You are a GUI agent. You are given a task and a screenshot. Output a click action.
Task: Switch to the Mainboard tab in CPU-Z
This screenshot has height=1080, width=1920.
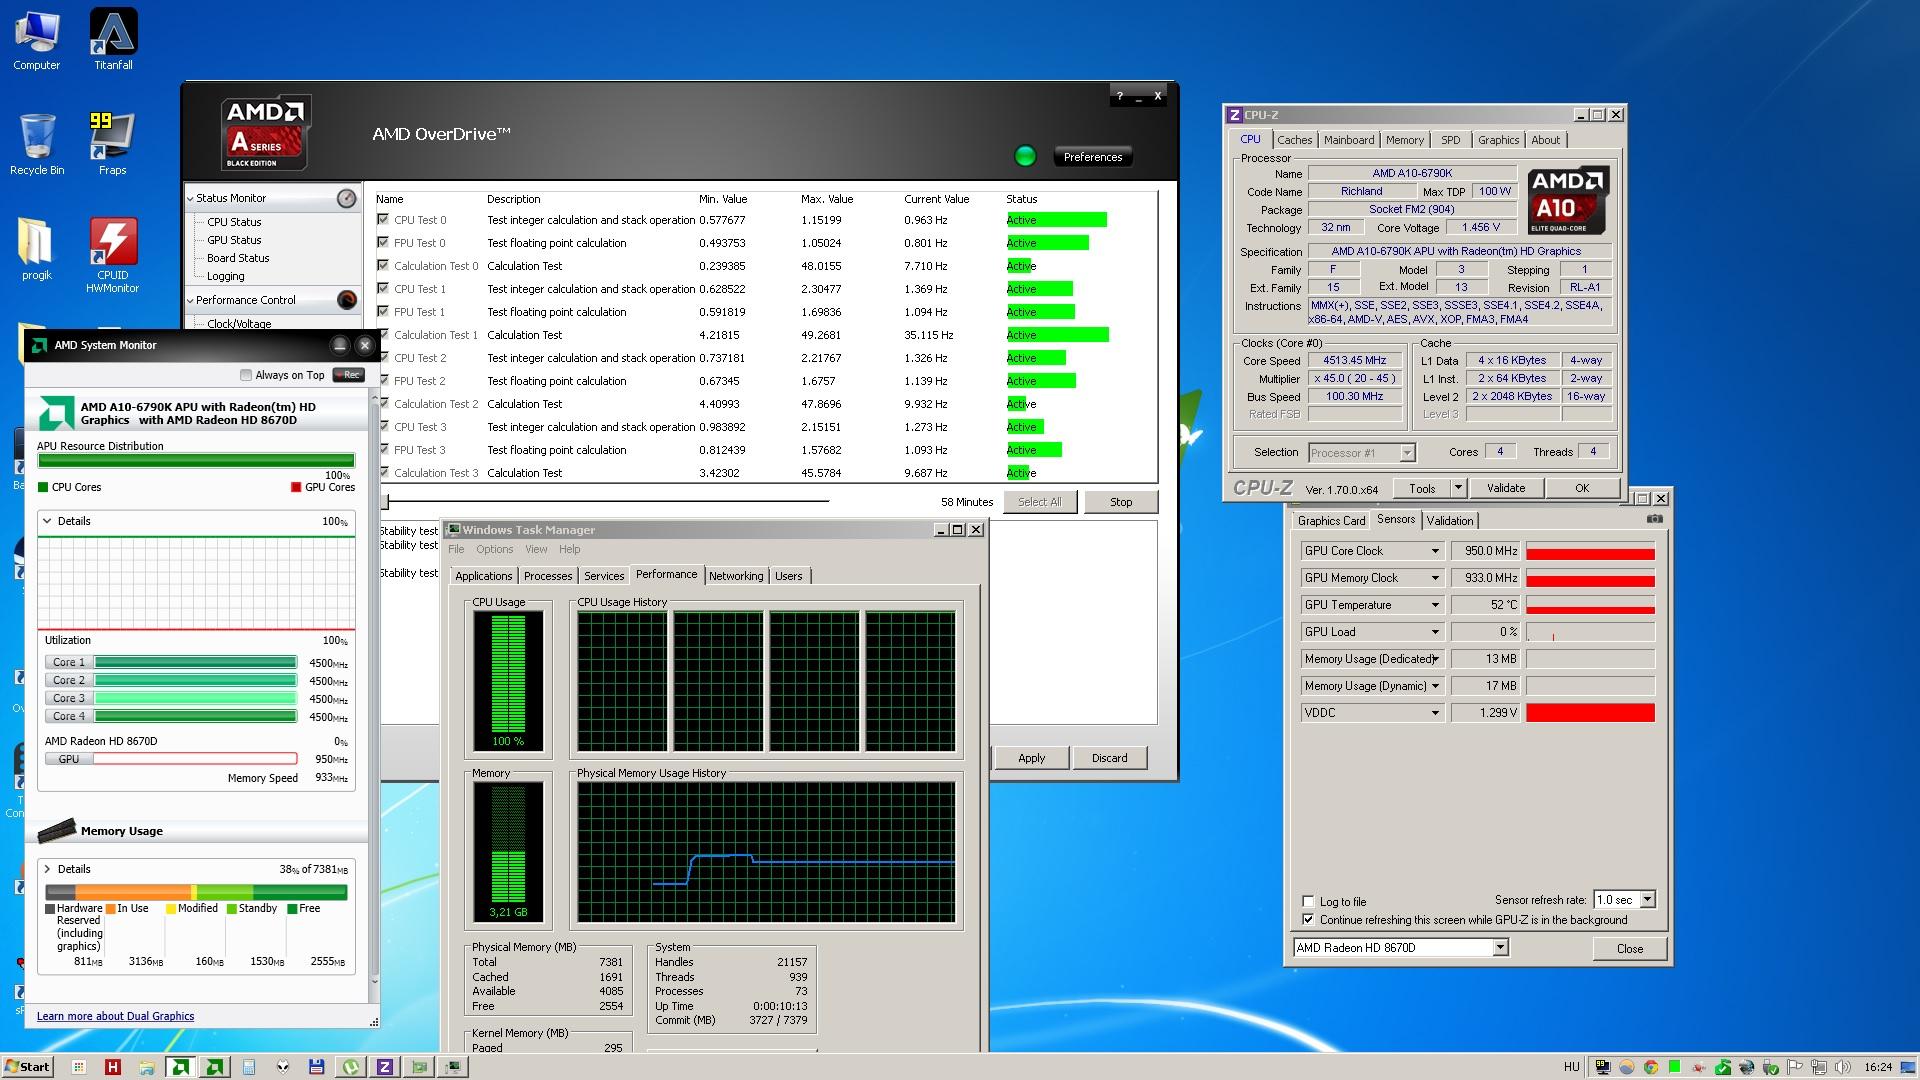point(1349,140)
